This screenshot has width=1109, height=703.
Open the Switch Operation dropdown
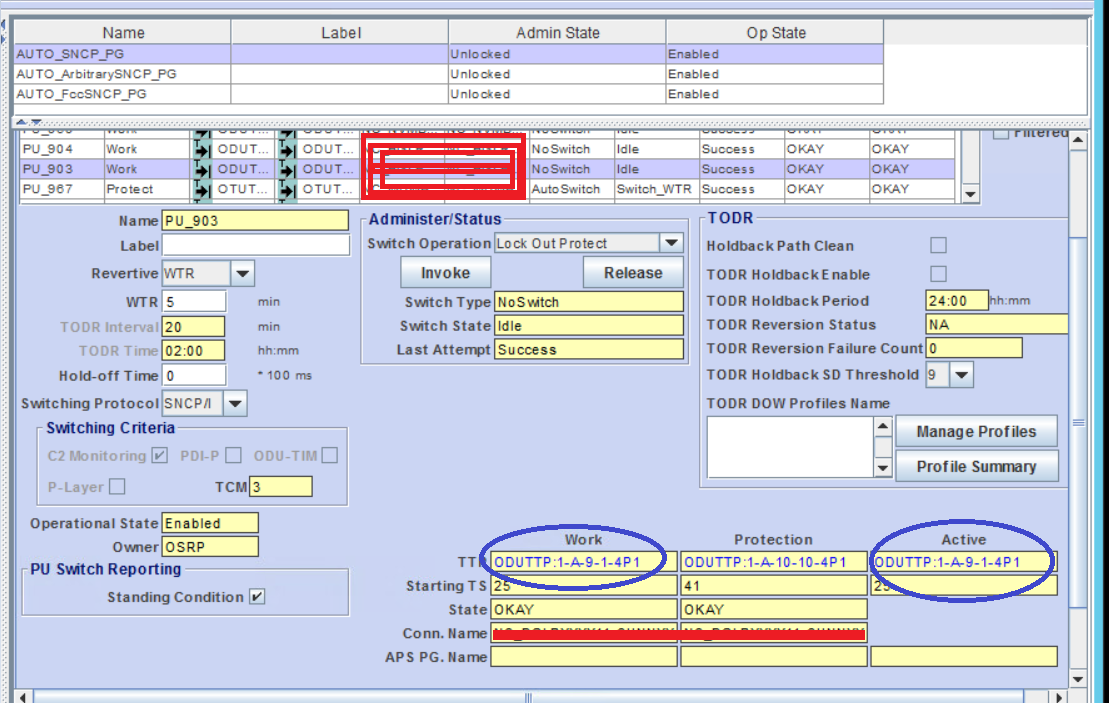(x=671, y=243)
